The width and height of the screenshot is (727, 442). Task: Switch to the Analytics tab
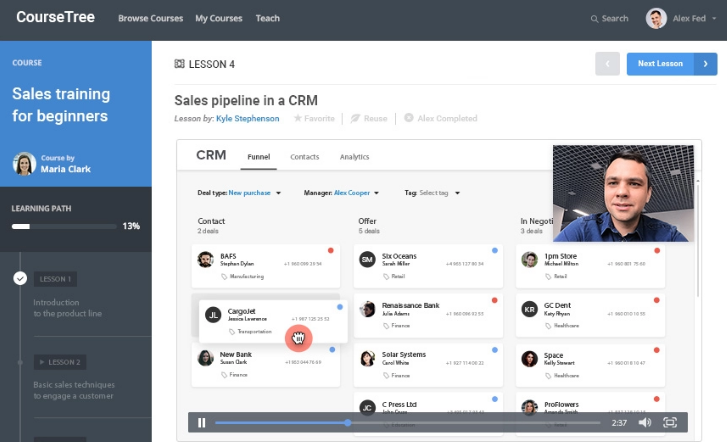point(354,157)
